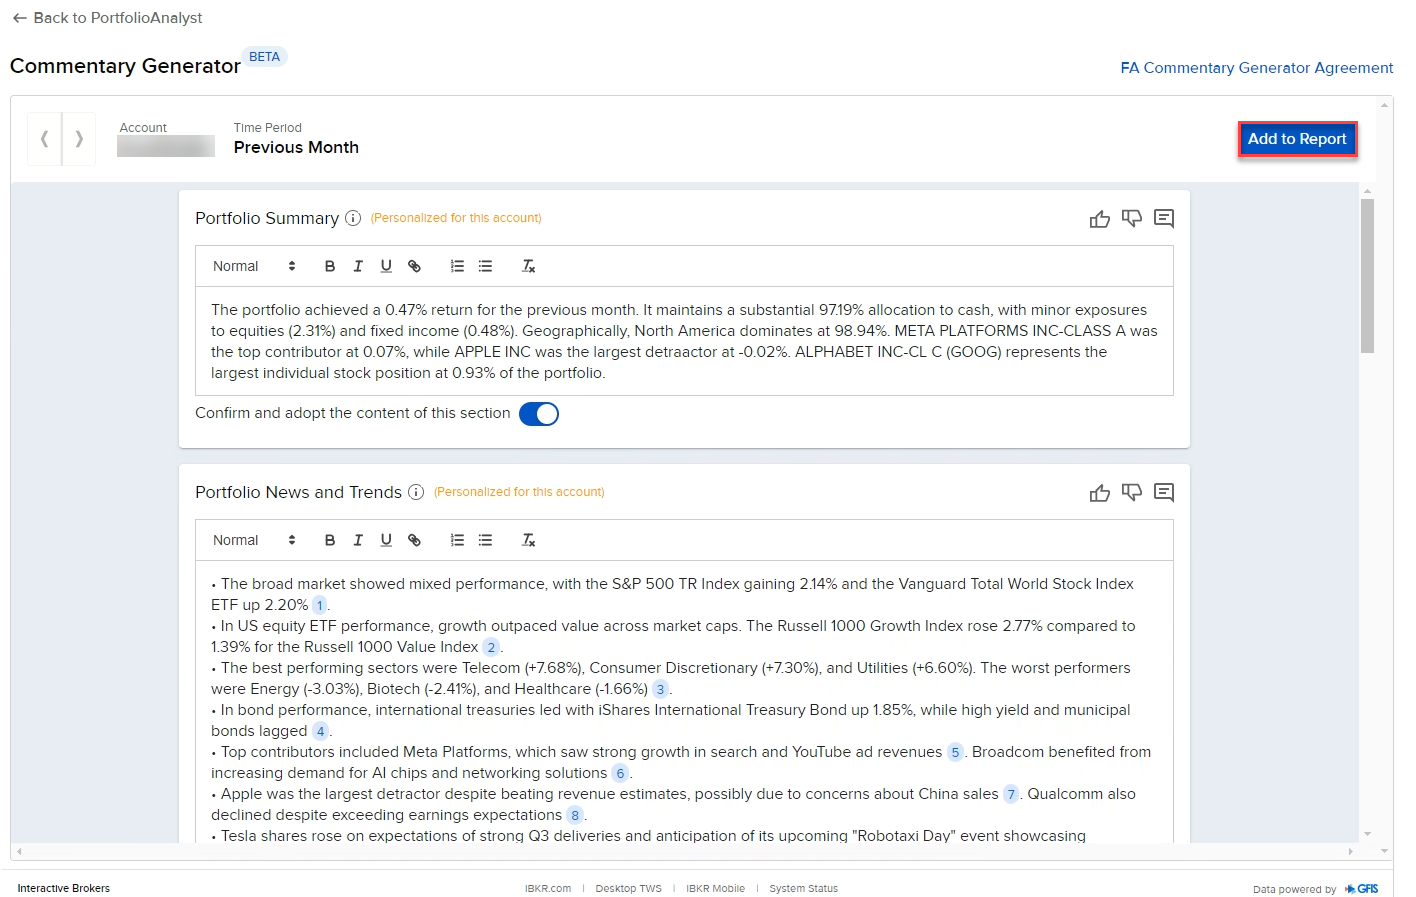
Task: Thumbs up the Portfolio News and Trends section
Action: tap(1100, 492)
